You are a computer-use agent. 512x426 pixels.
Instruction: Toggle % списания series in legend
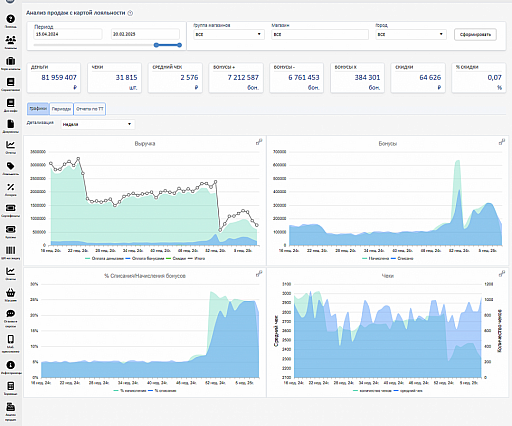coord(162,391)
